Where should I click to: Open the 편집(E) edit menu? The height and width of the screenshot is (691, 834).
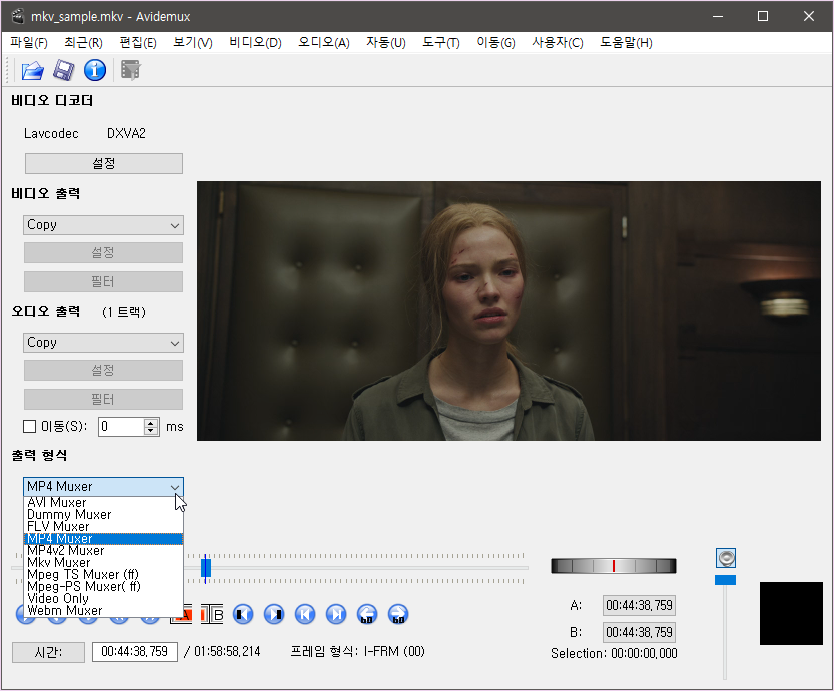click(x=138, y=43)
